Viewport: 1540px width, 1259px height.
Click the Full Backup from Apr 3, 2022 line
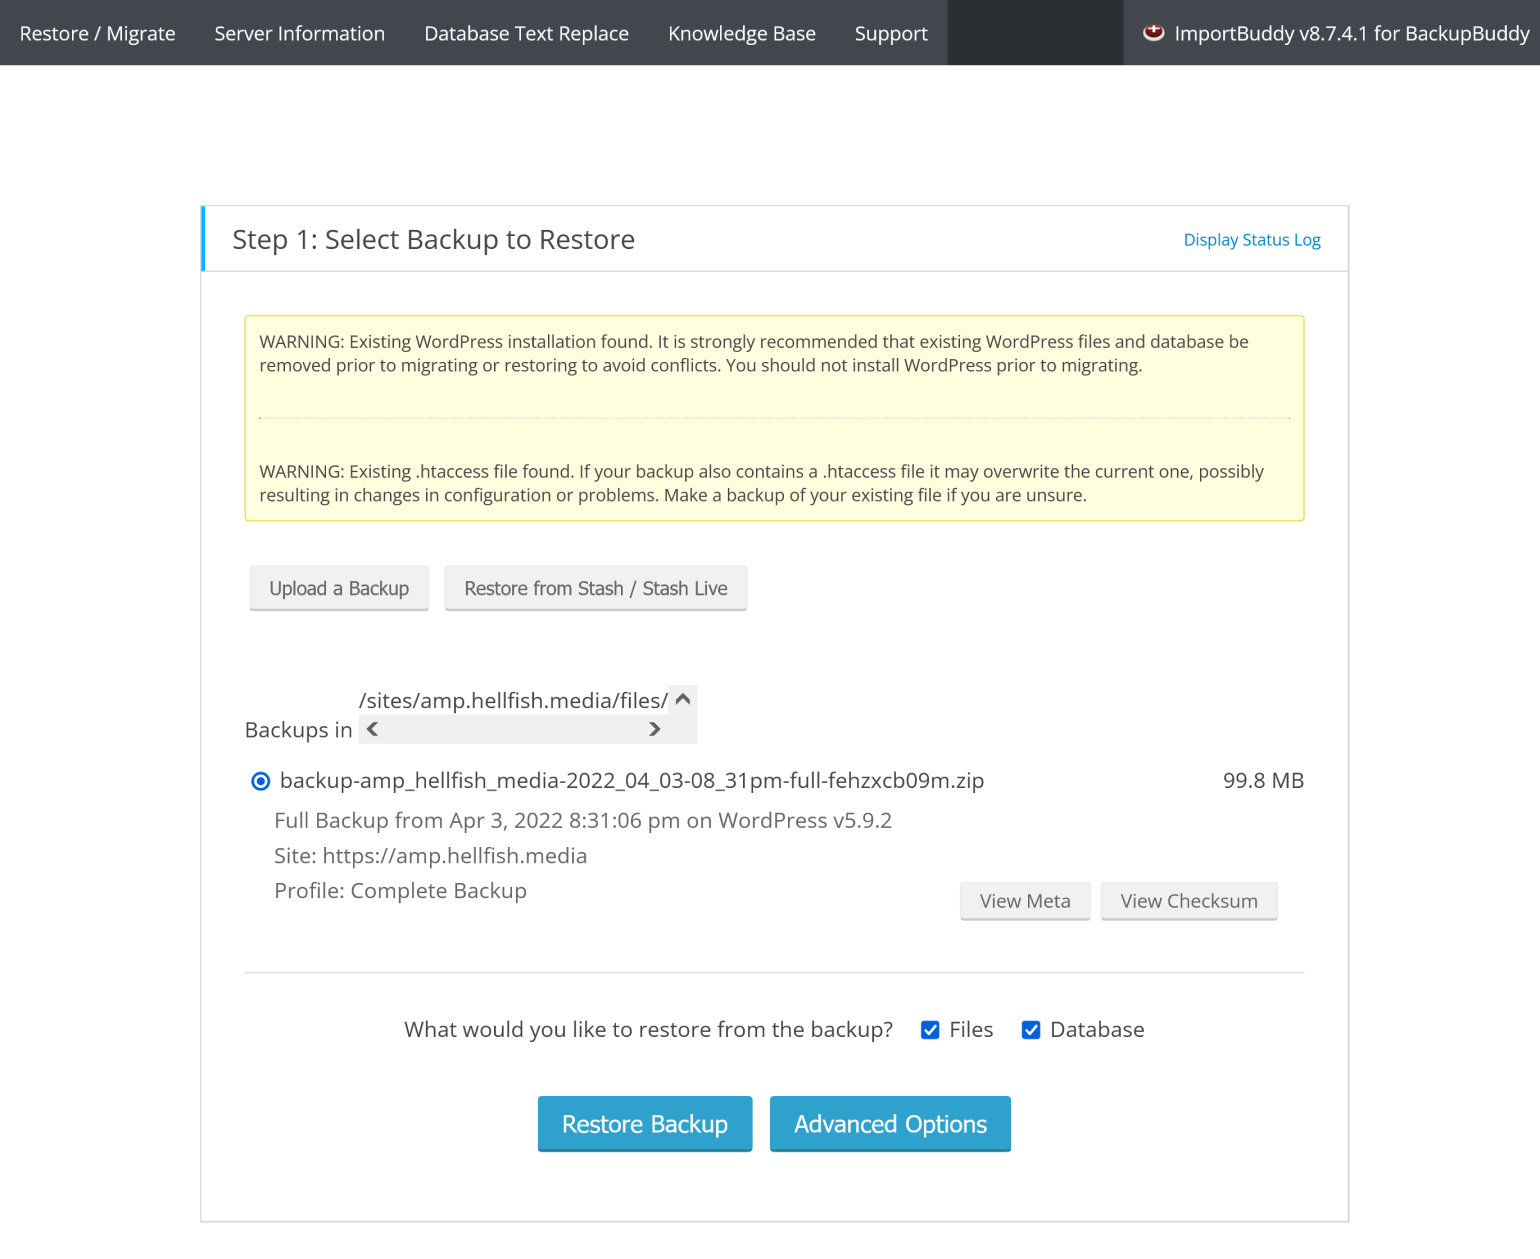[x=583, y=821]
